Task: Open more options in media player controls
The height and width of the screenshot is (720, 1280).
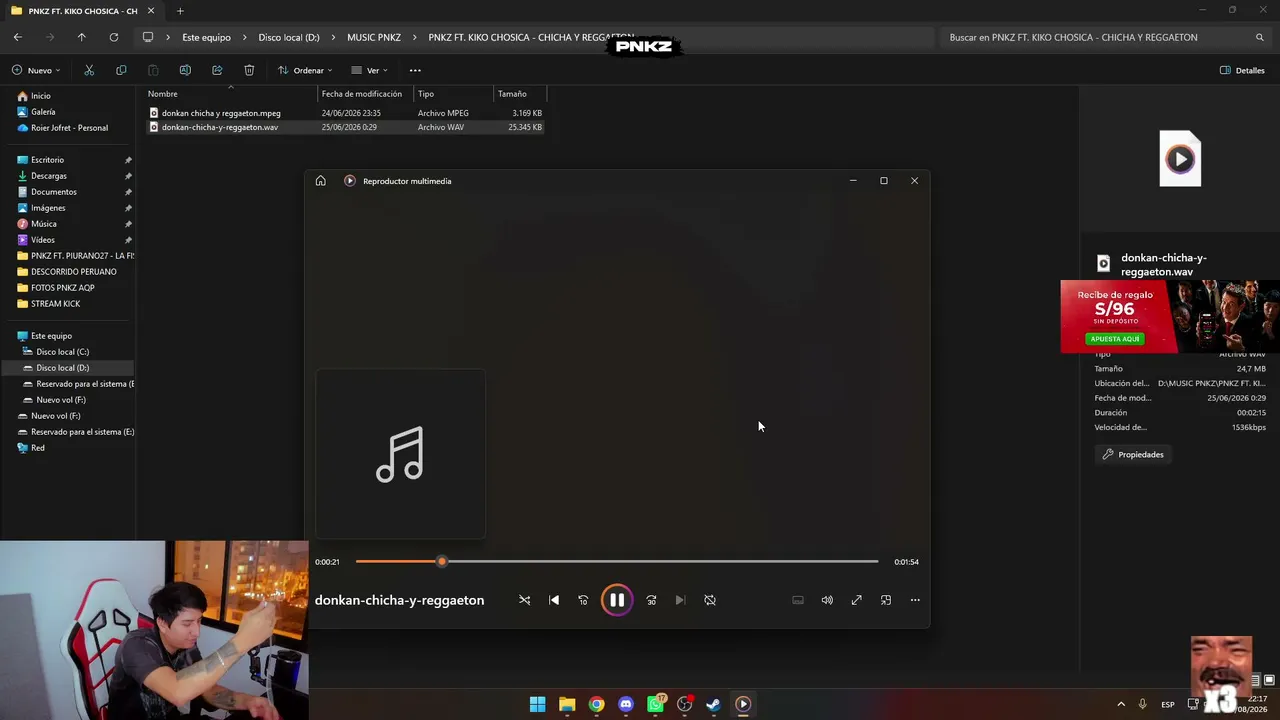Action: [915, 600]
